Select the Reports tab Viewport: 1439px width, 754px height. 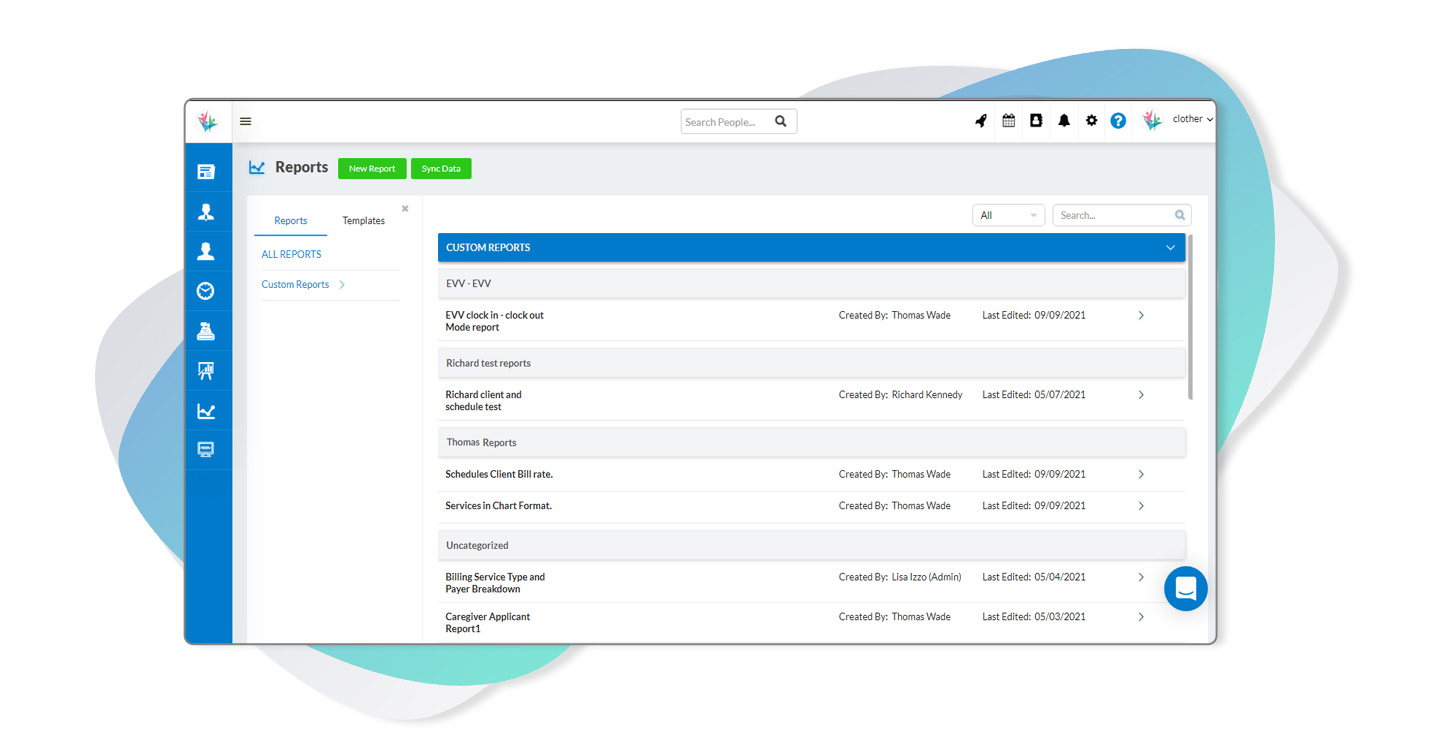(x=290, y=221)
